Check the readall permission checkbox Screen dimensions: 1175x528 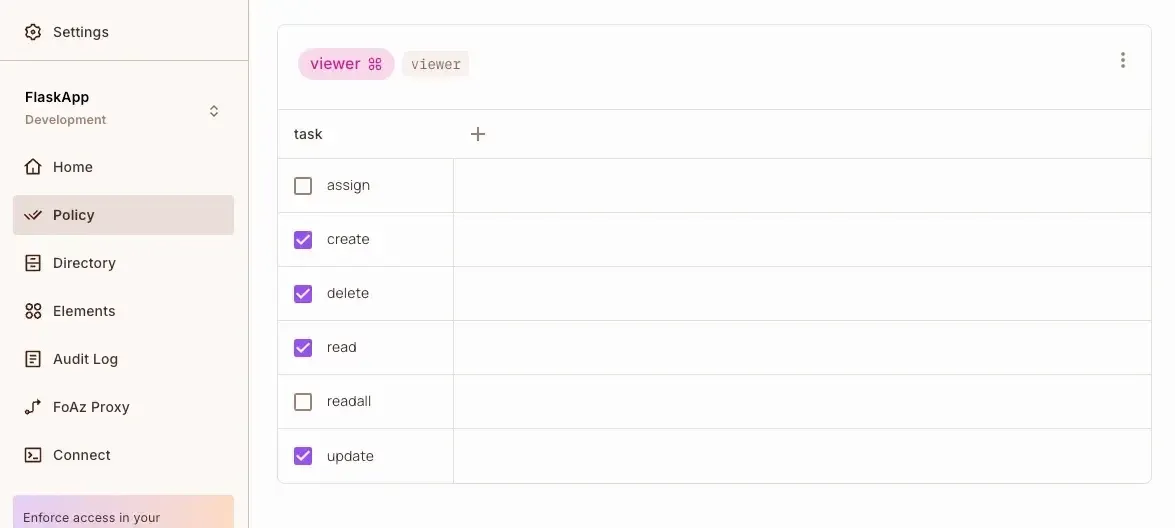click(x=303, y=402)
